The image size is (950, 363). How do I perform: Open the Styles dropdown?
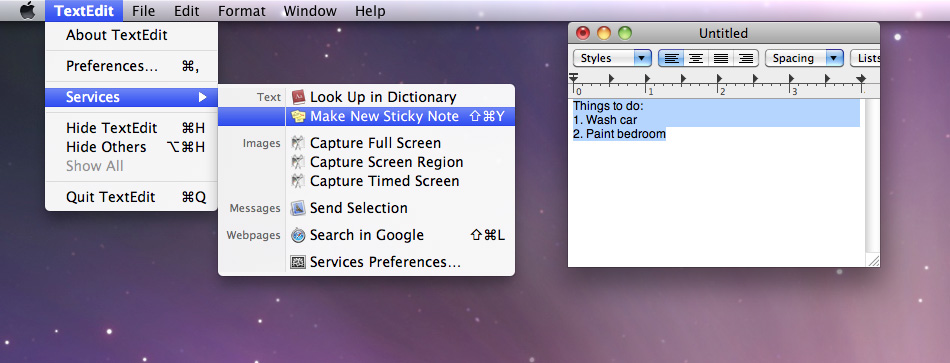(612, 58)
